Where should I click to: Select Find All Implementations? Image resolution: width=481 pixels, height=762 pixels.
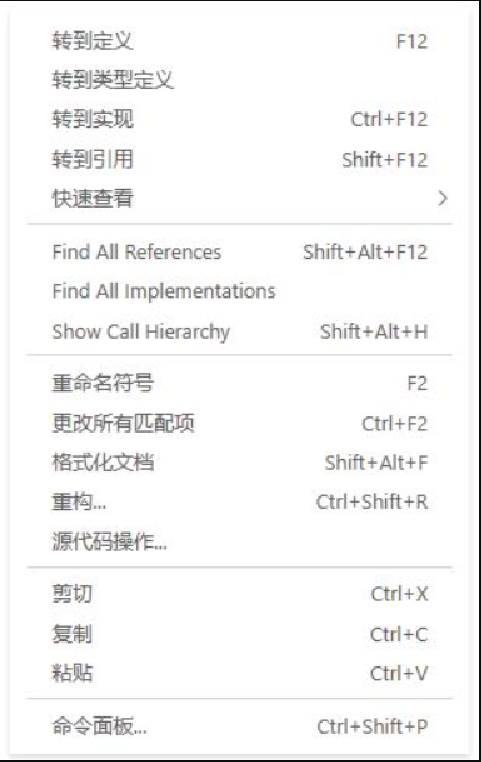[x=240, y=292]
